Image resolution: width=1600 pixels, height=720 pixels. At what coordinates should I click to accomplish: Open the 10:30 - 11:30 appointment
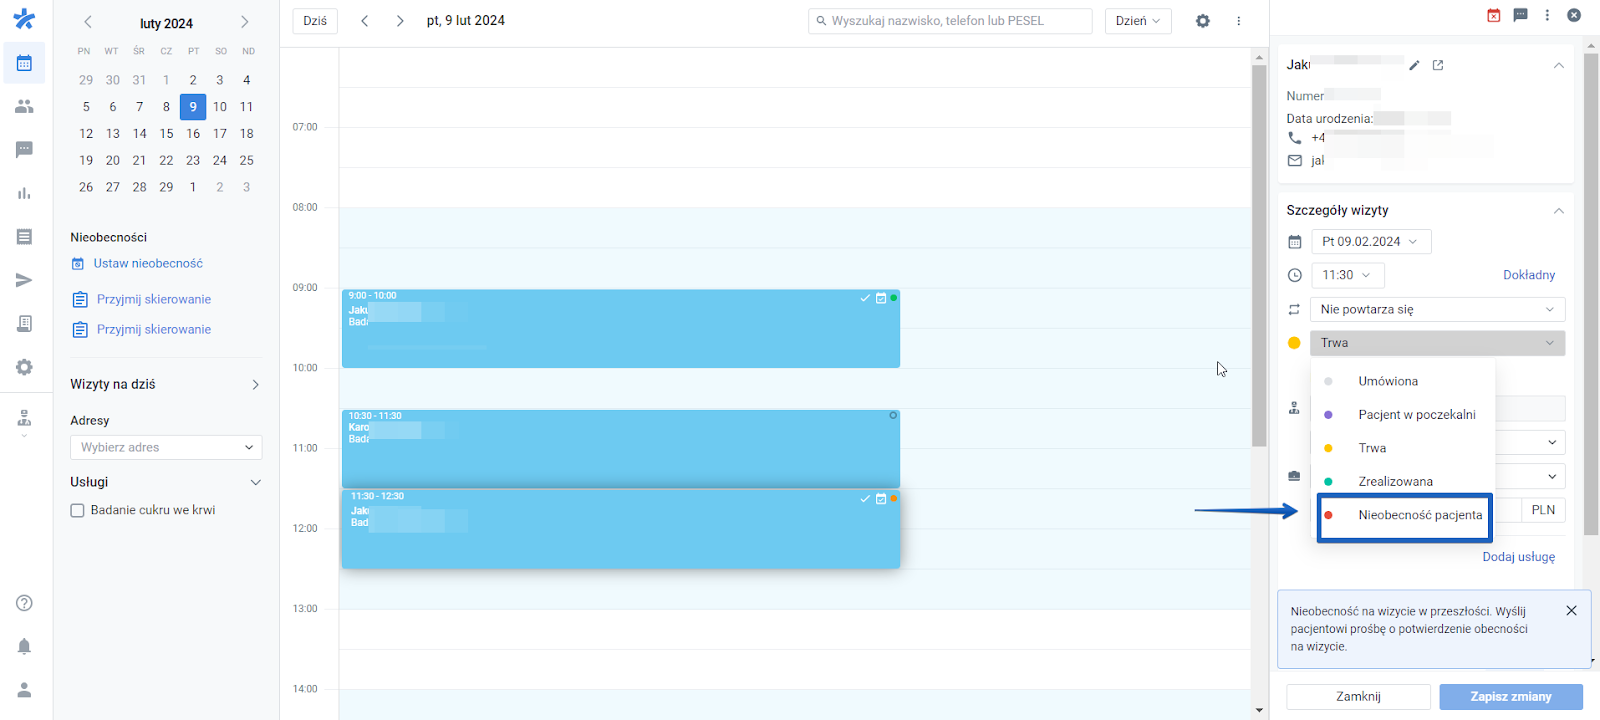(x=620, y=449)
